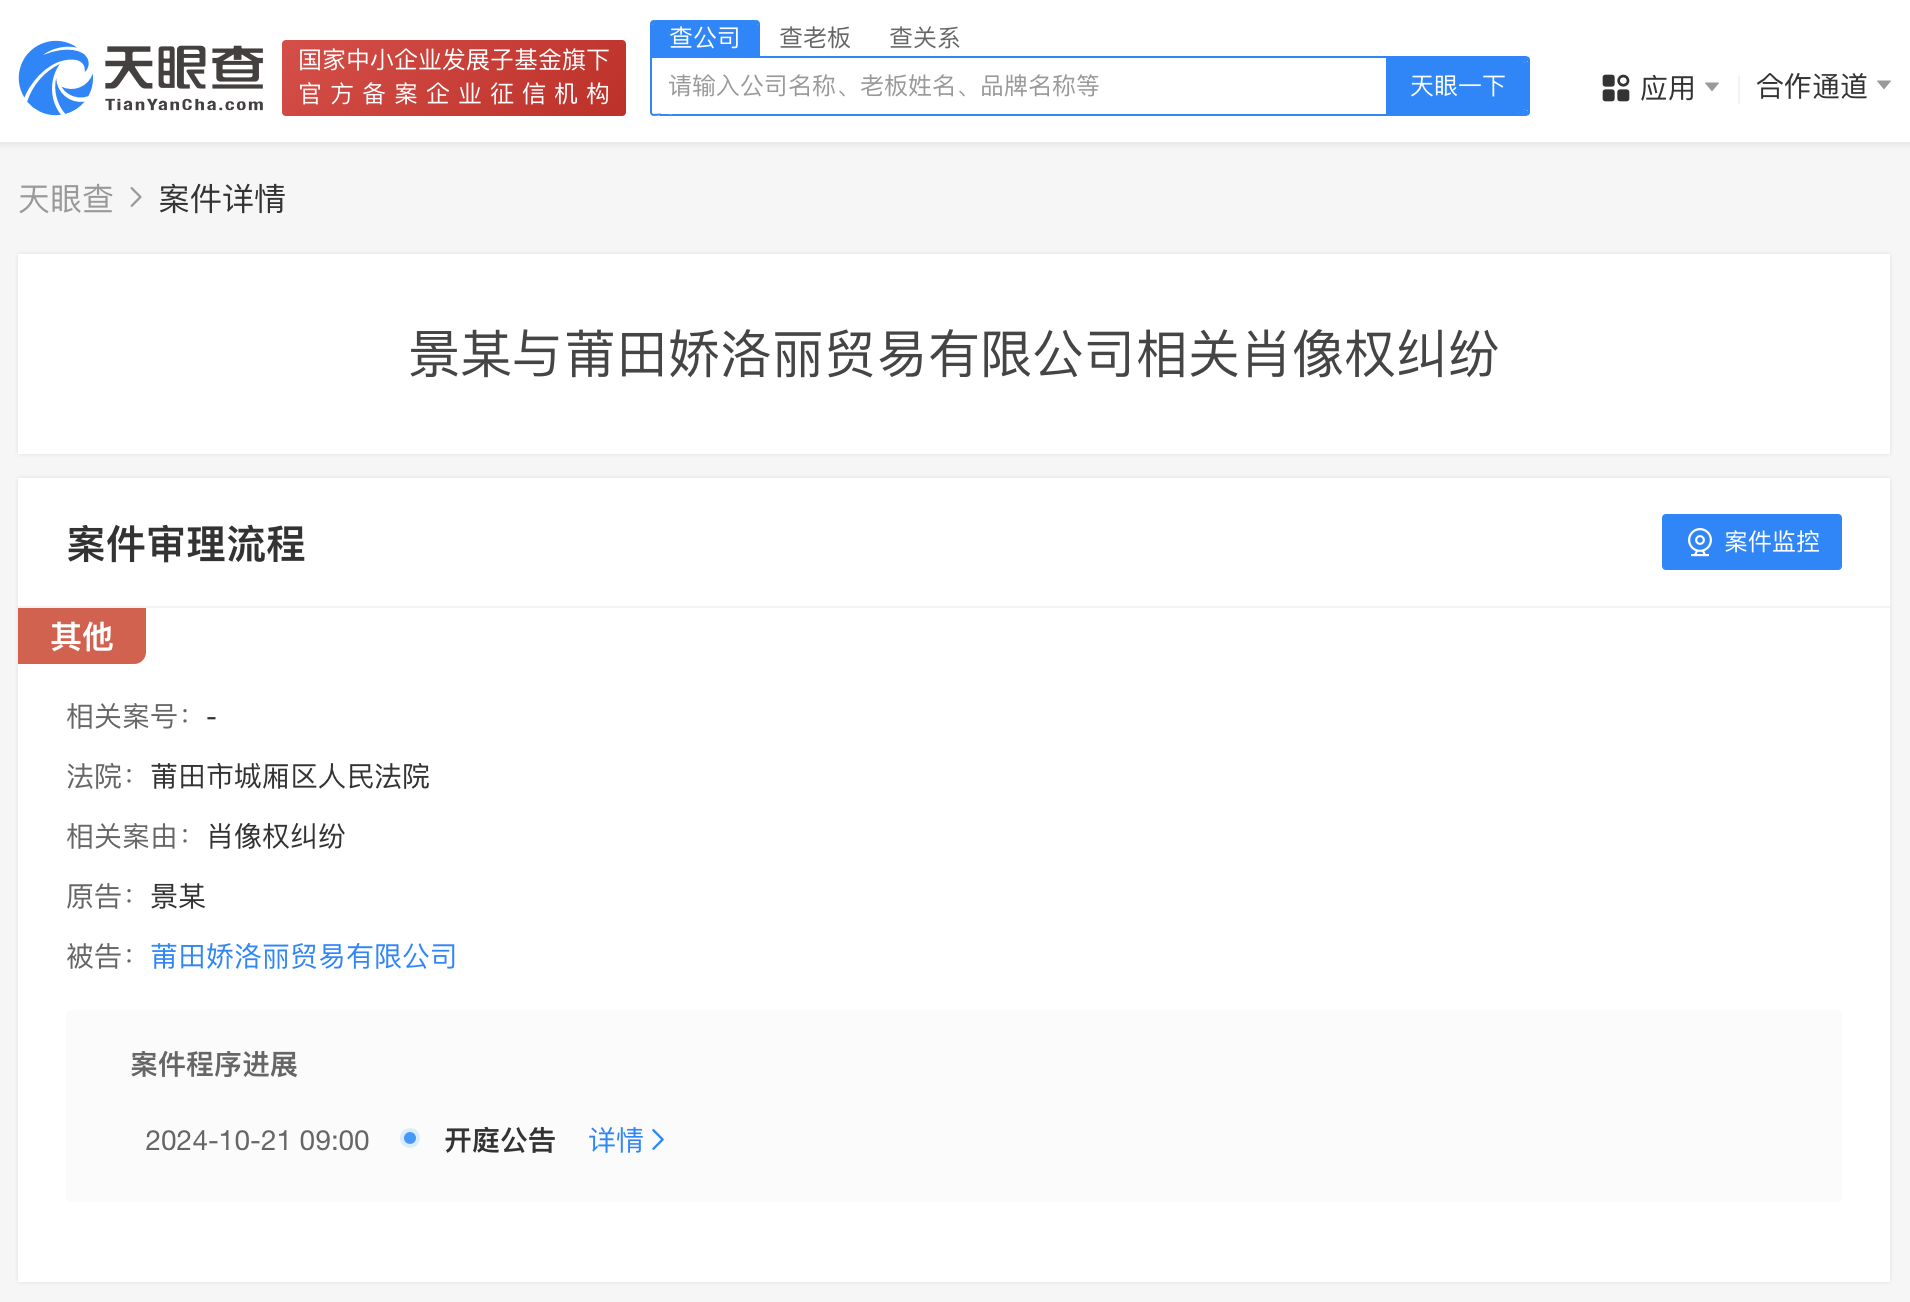The height and width of the screenshot is (1302, 1910).
Task: Navigate home via 天眼查 breadcrumb
Action: coord(65,198)
